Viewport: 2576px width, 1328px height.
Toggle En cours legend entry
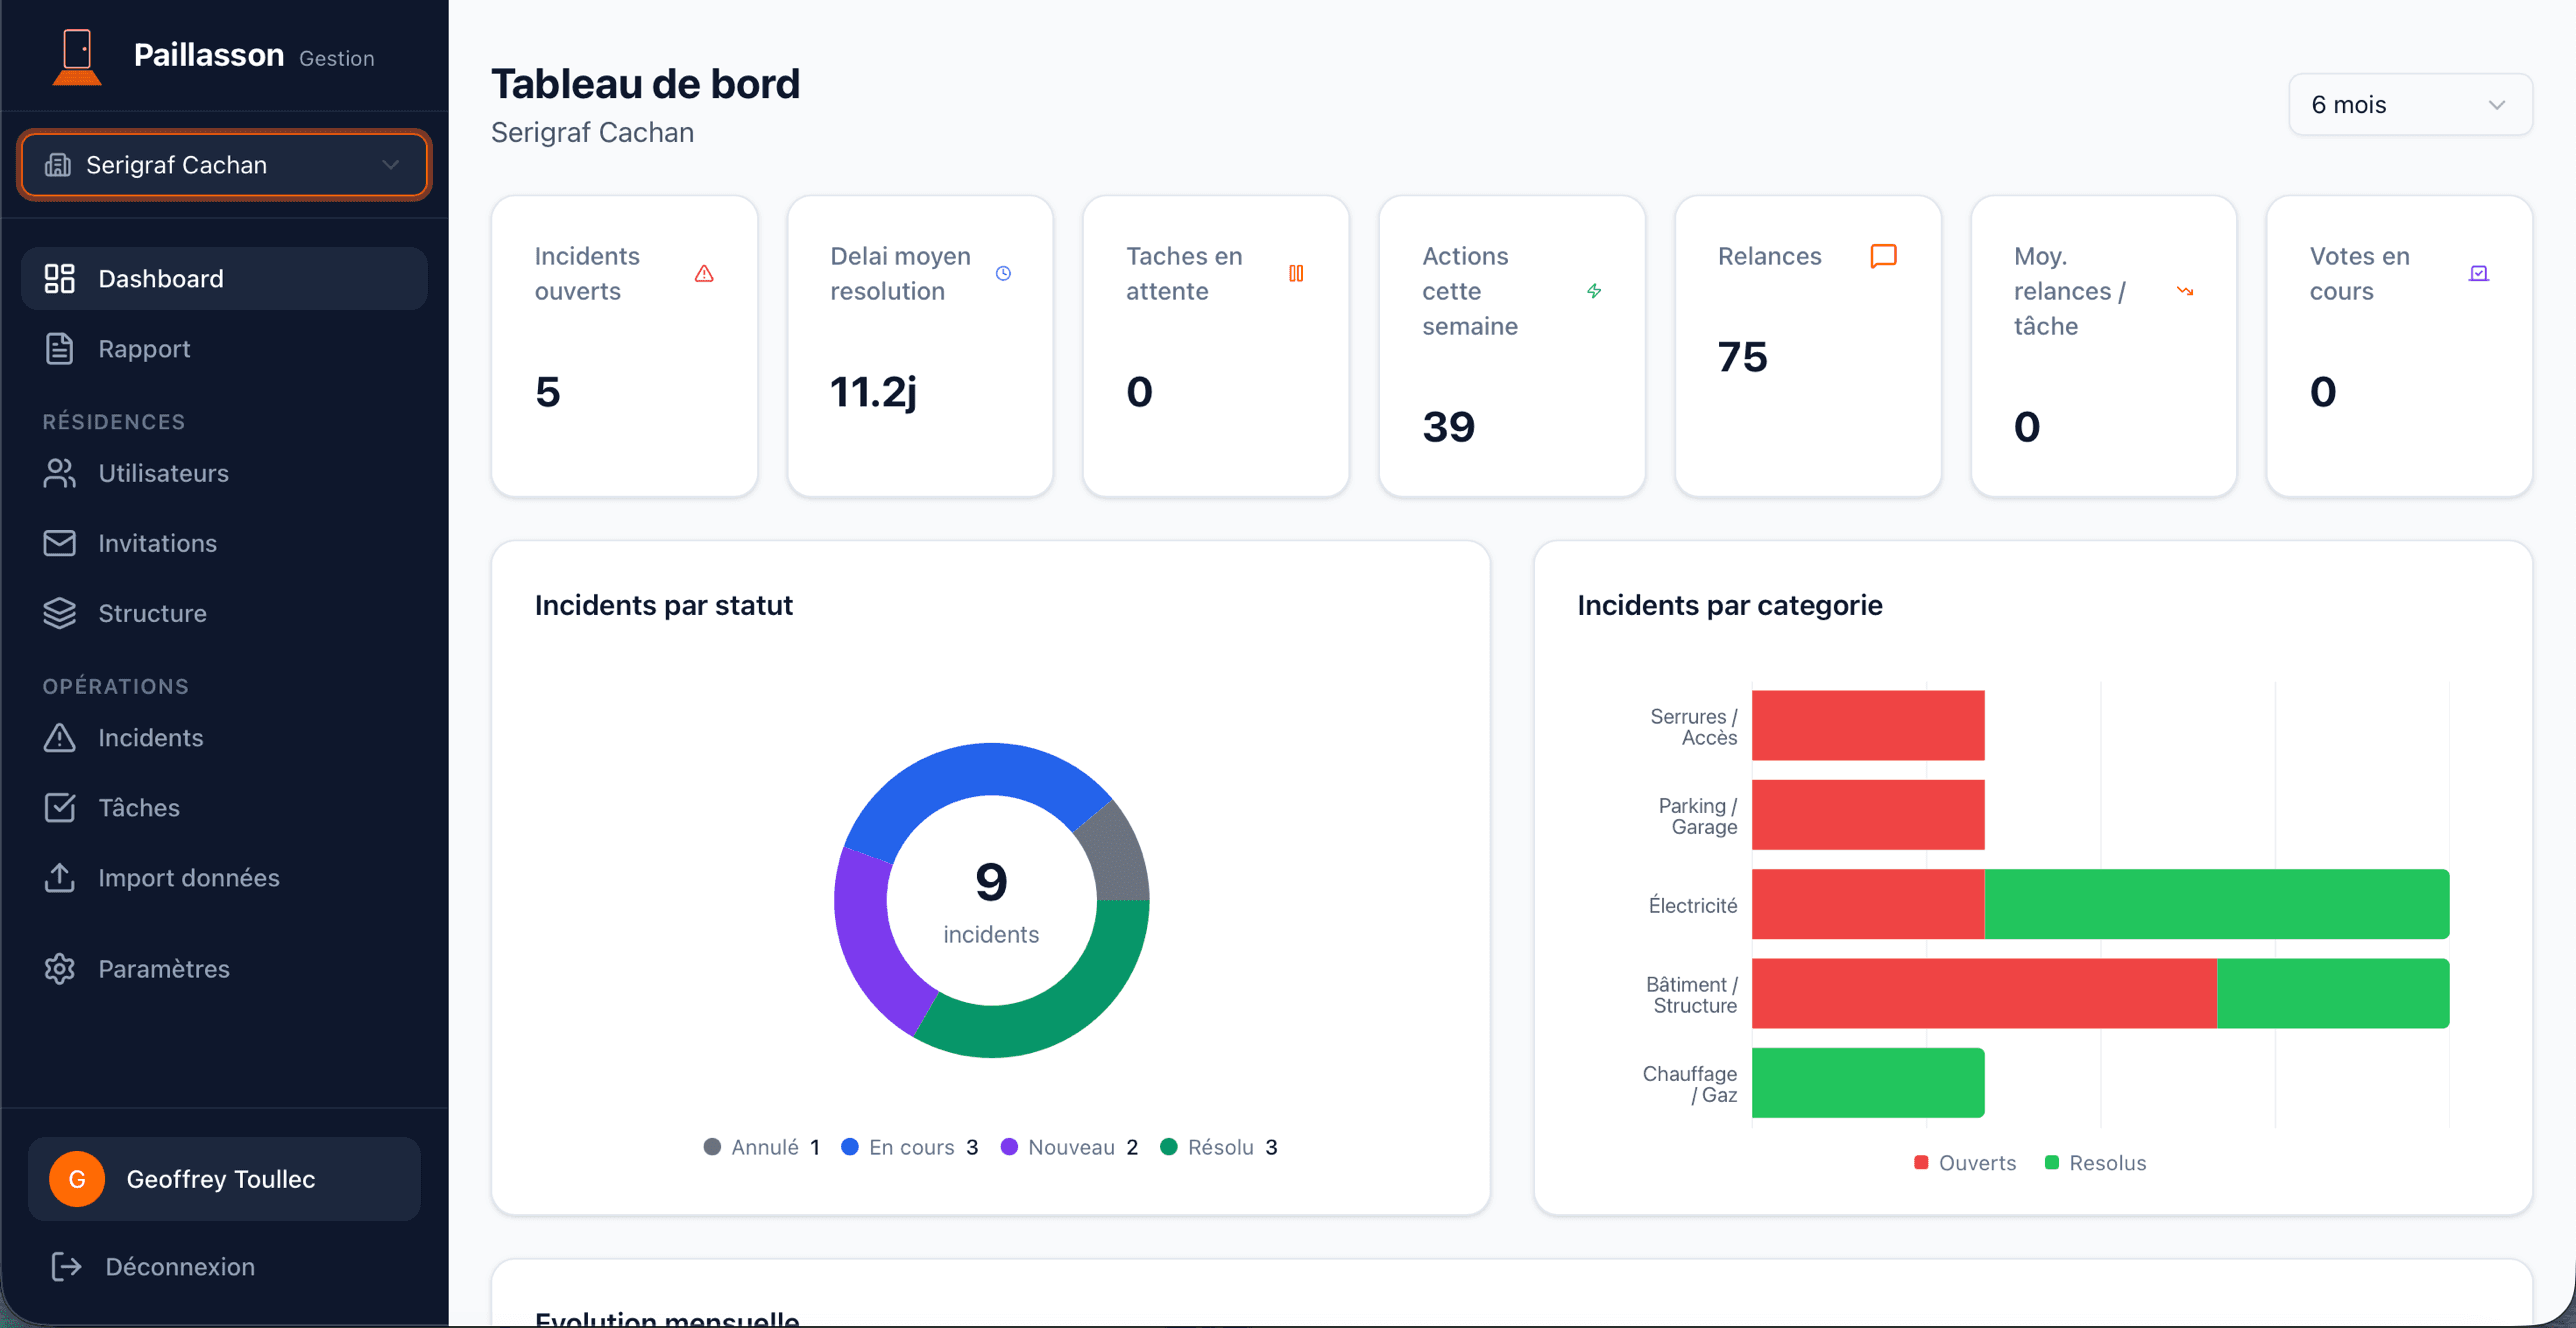click(909, 1147)
